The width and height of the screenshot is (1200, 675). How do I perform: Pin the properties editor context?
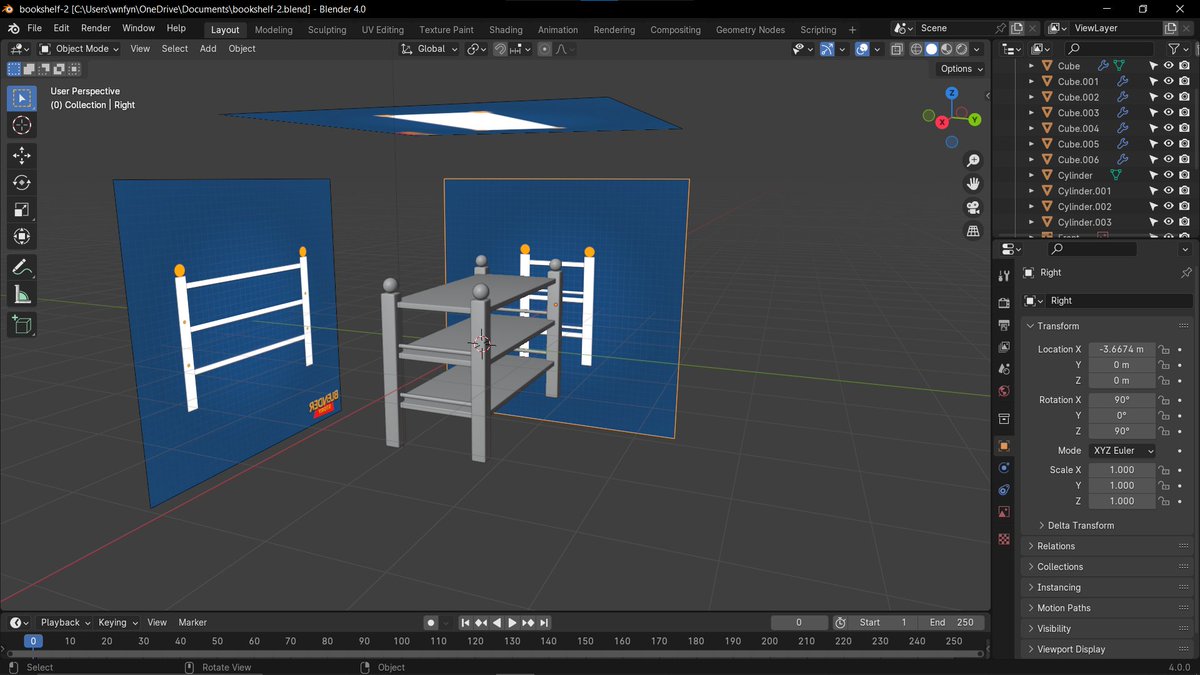[1186, 273]
